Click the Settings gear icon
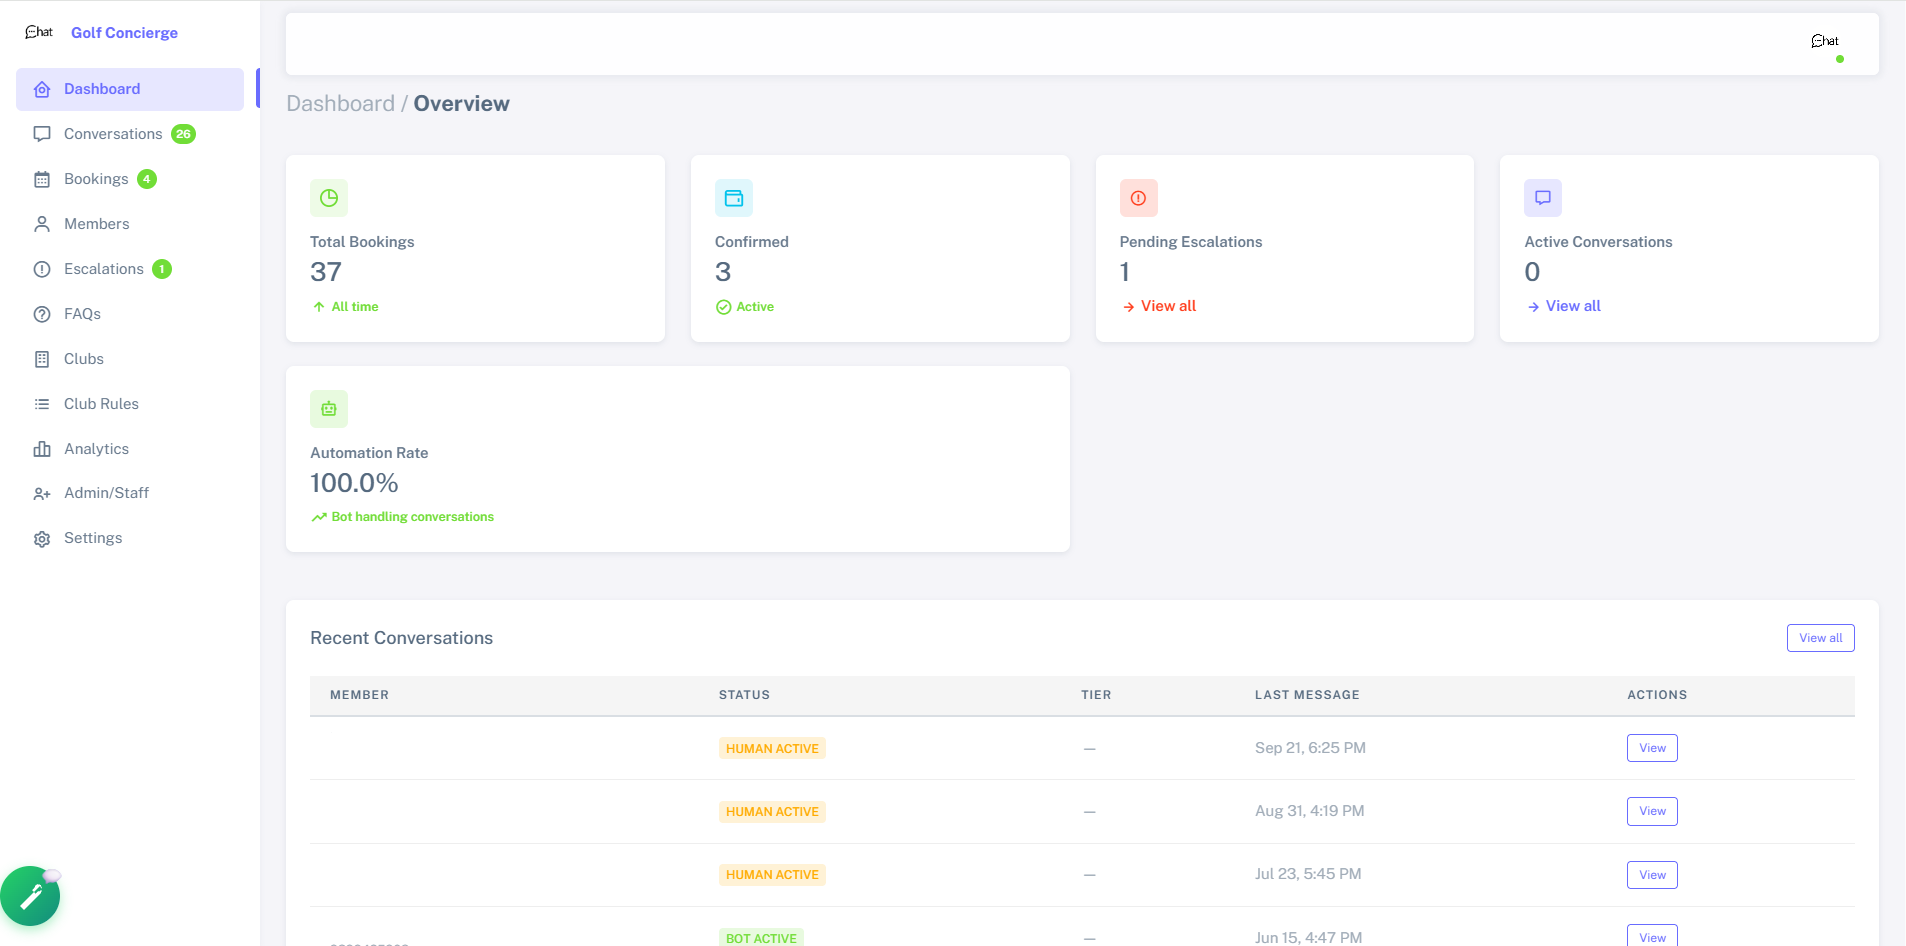 42,539
